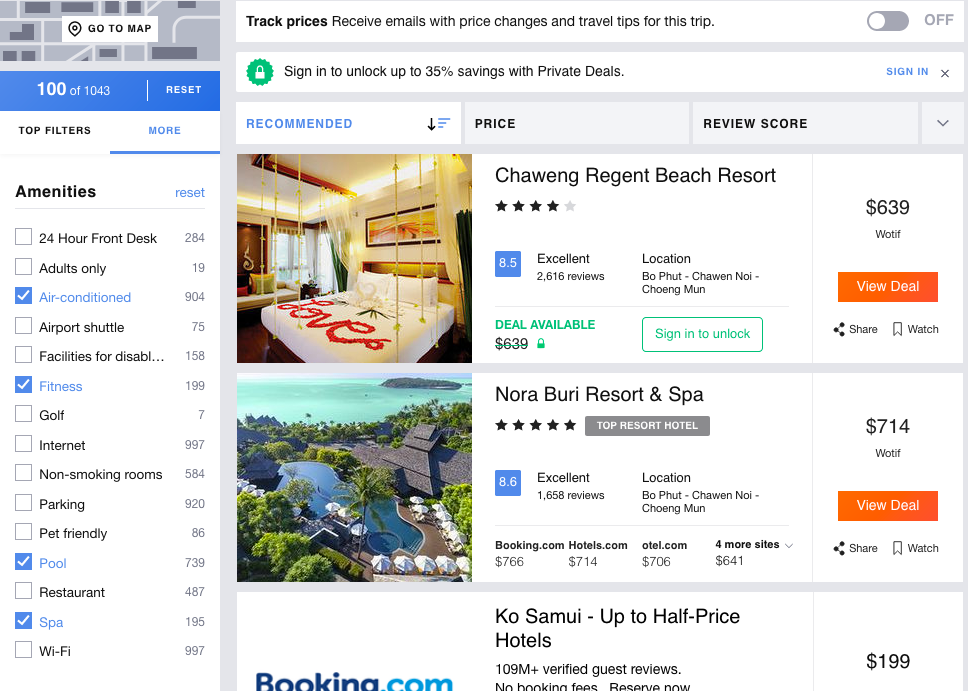Enable the Golf amenity filter
Viewport: 968px width, 691px height.
(x=24, y=415)
